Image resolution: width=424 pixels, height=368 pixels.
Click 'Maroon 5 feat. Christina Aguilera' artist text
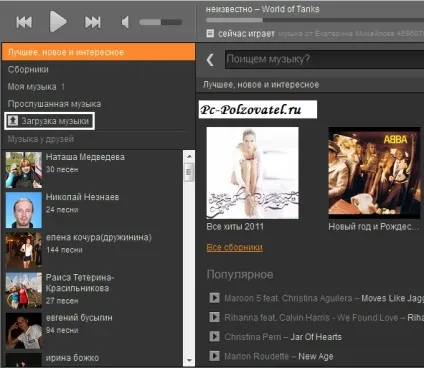point(288,298)
